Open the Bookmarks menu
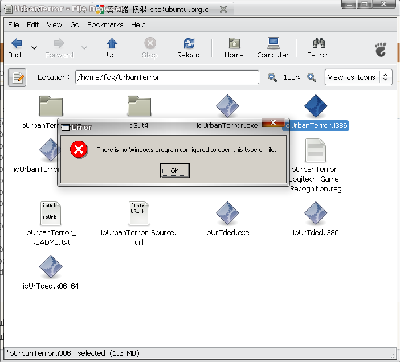The height and width of the screenshot is (362, 400). pyautogui.click(x=105, y=25)
